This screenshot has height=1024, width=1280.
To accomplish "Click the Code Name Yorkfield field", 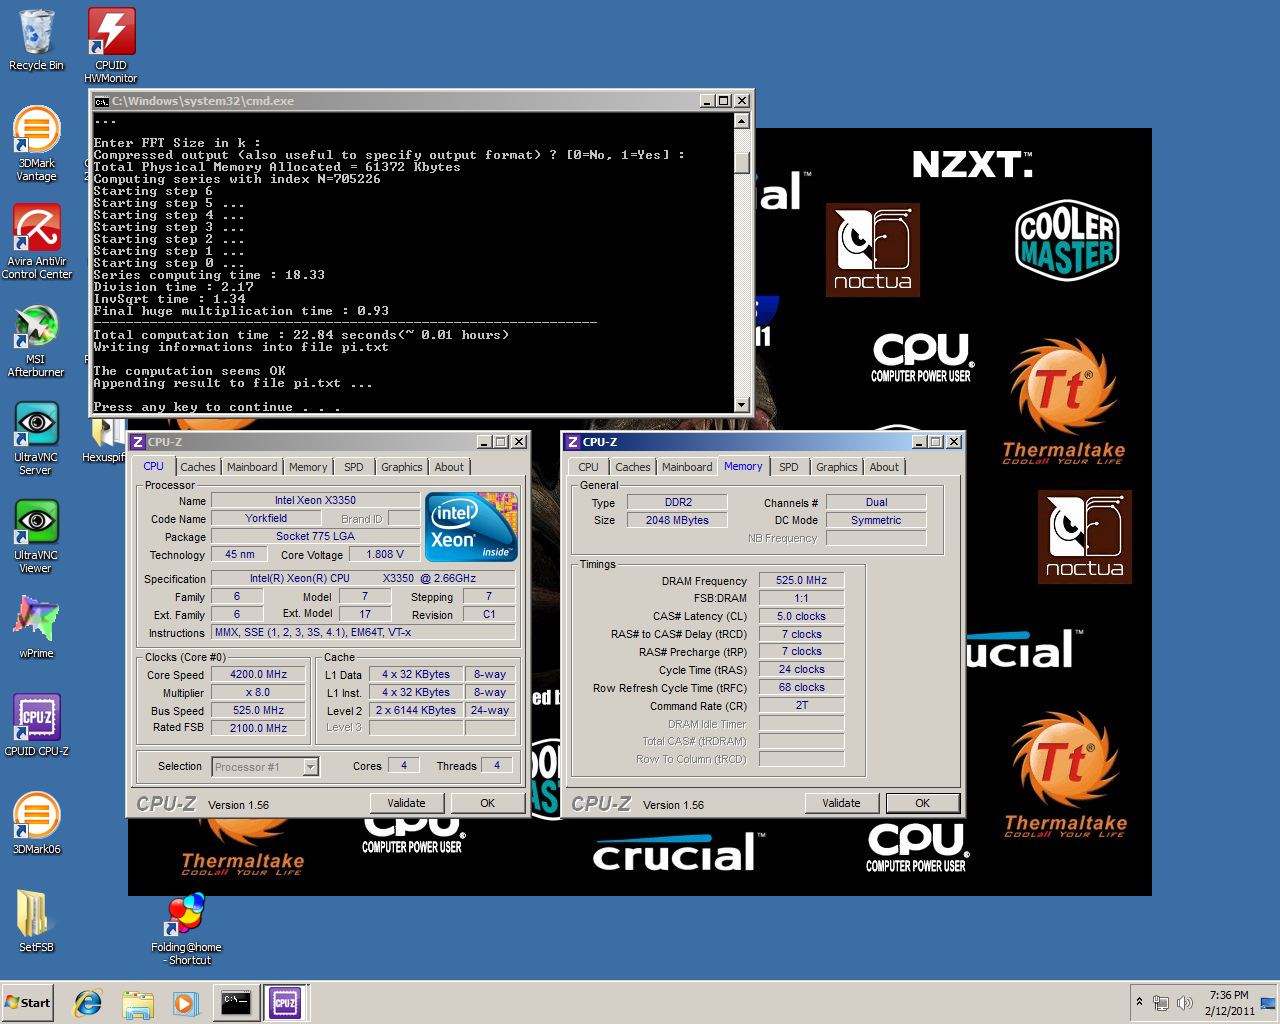I will pyautogui.click(x=266, y=518).
